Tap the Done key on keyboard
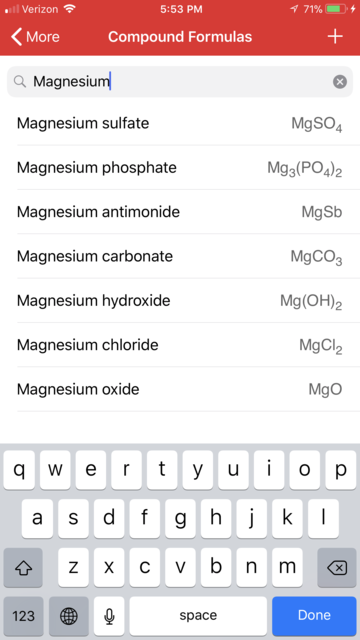 tap(314, 616)
